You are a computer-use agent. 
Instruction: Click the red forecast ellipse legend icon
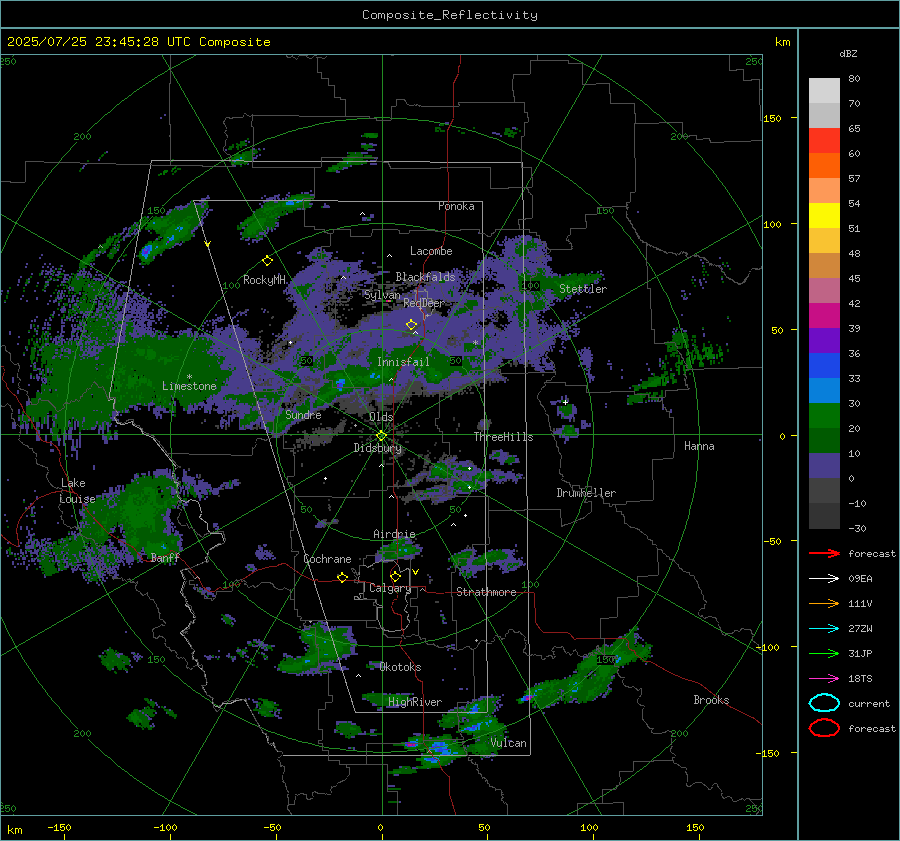(824, 728)
